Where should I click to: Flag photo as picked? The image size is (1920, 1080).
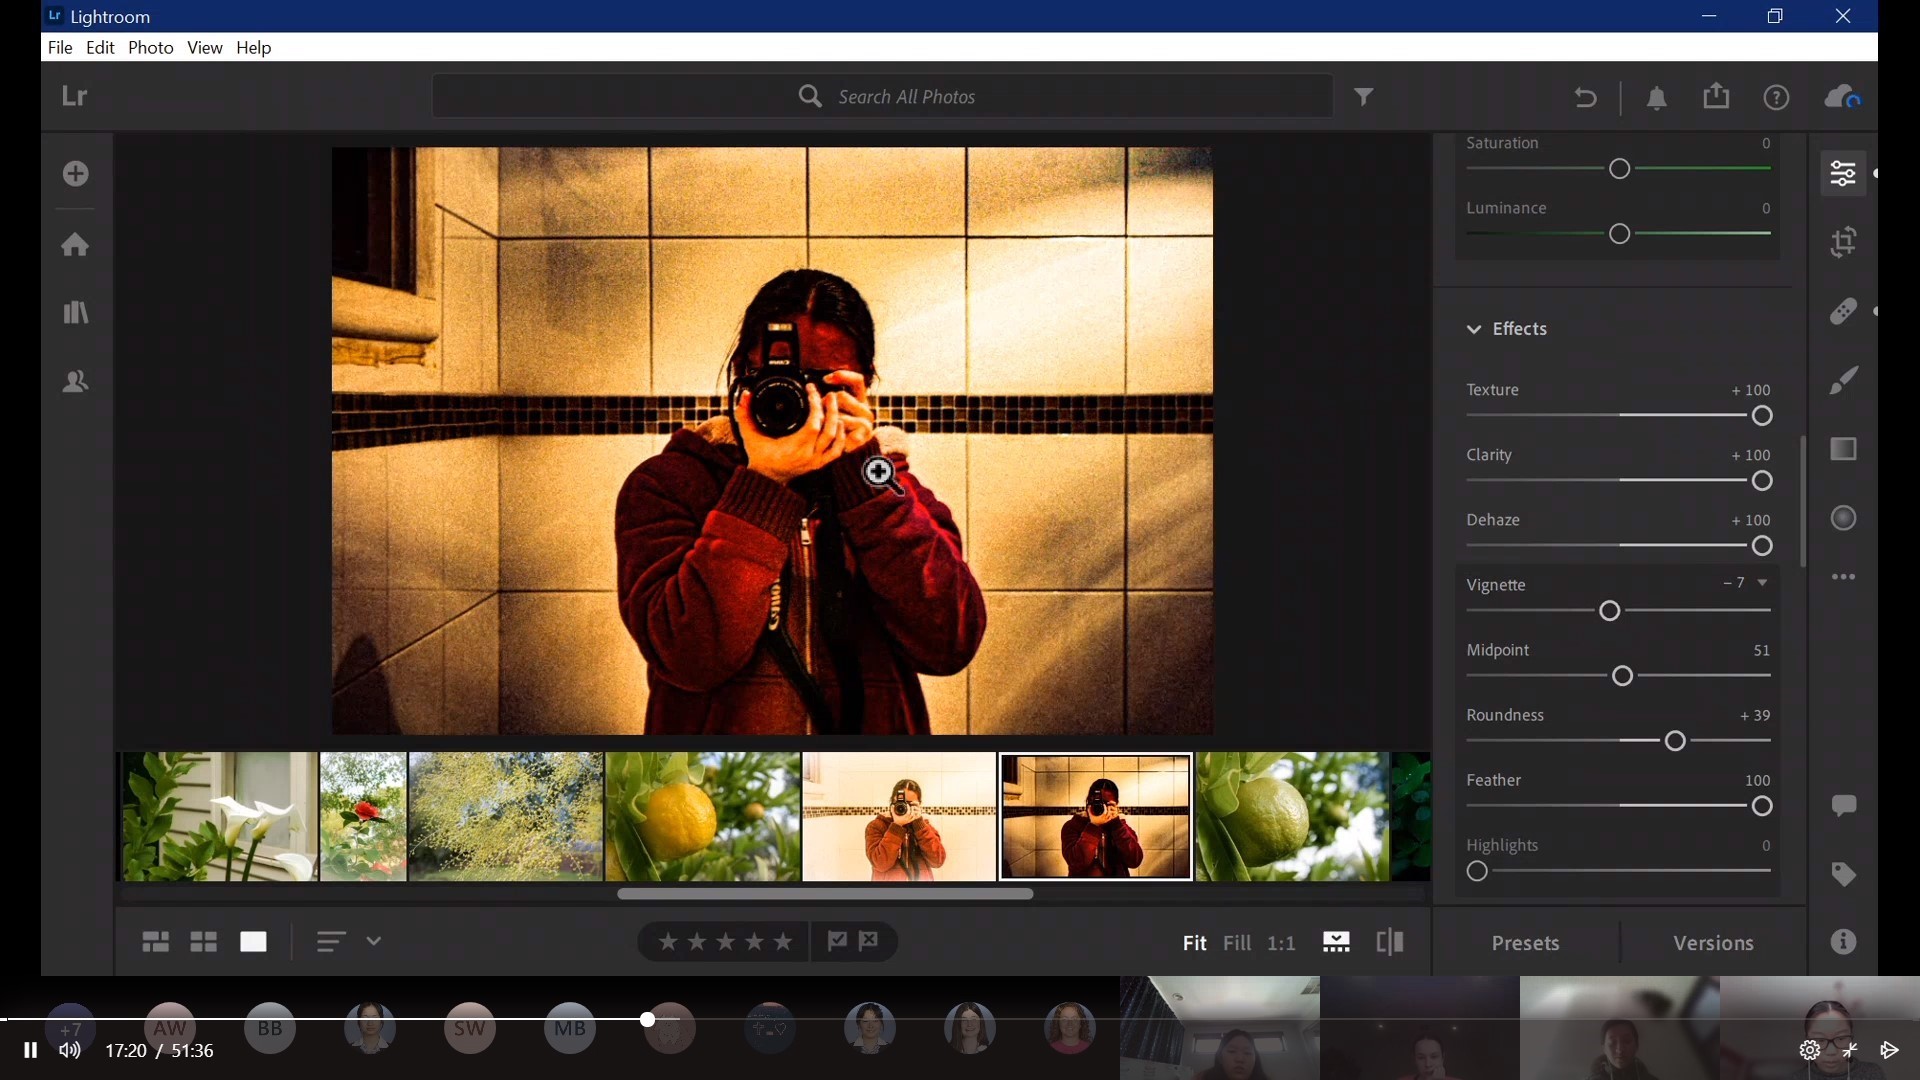837,941
